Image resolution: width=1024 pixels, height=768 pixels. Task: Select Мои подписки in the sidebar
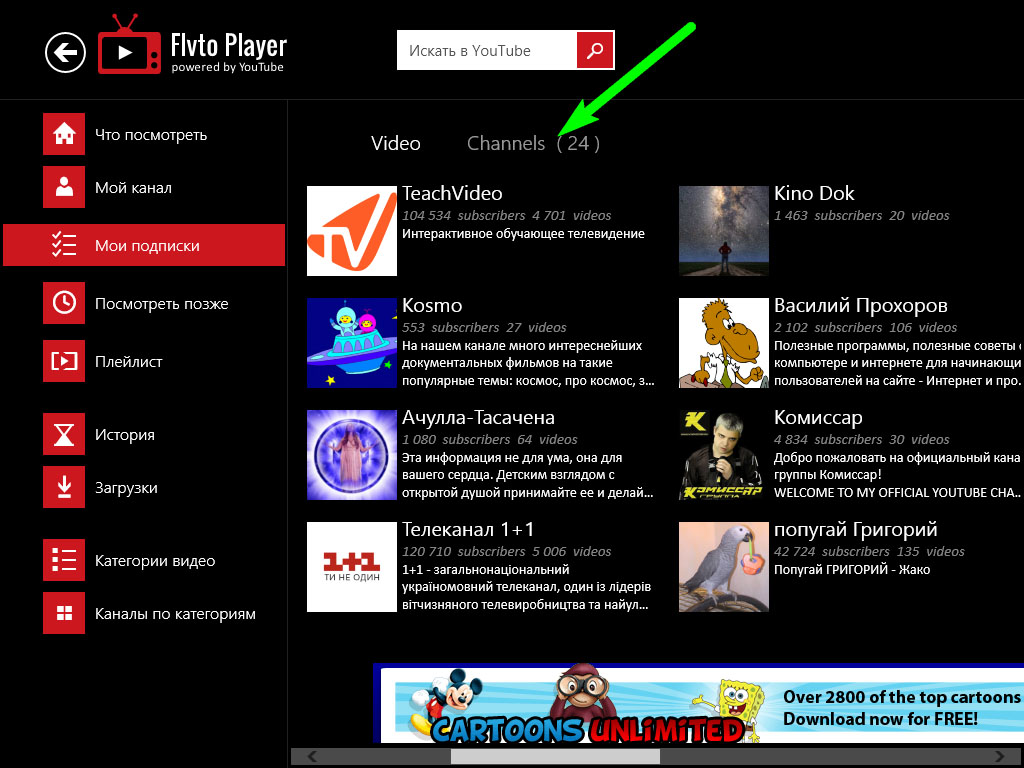point(144,245)
